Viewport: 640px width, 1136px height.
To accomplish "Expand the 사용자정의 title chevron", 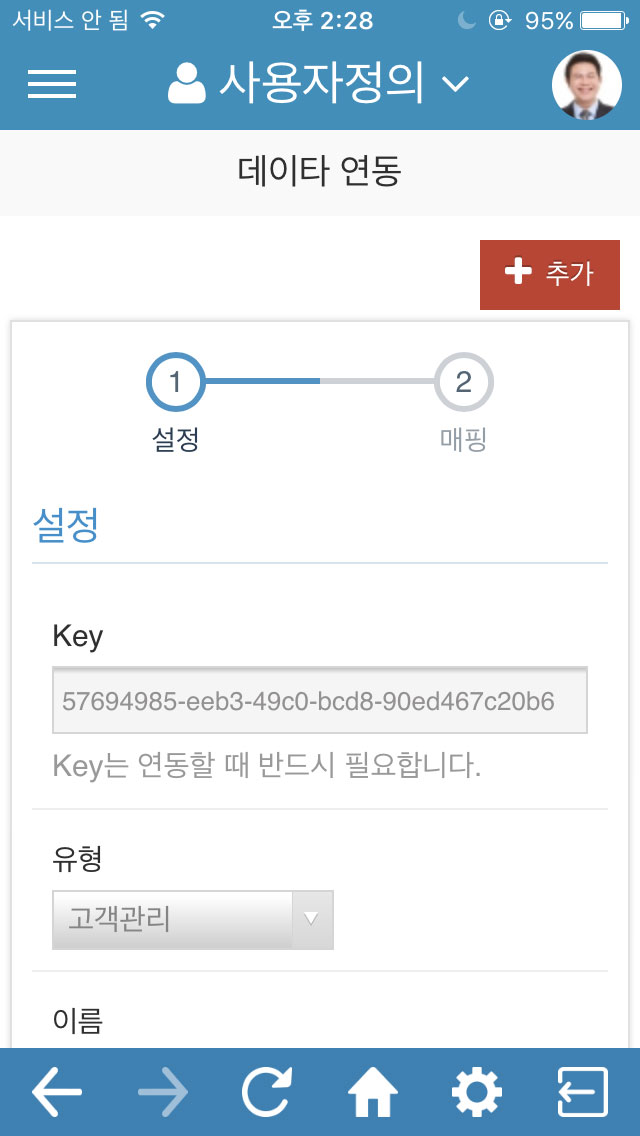I will [x=455, y=85].
